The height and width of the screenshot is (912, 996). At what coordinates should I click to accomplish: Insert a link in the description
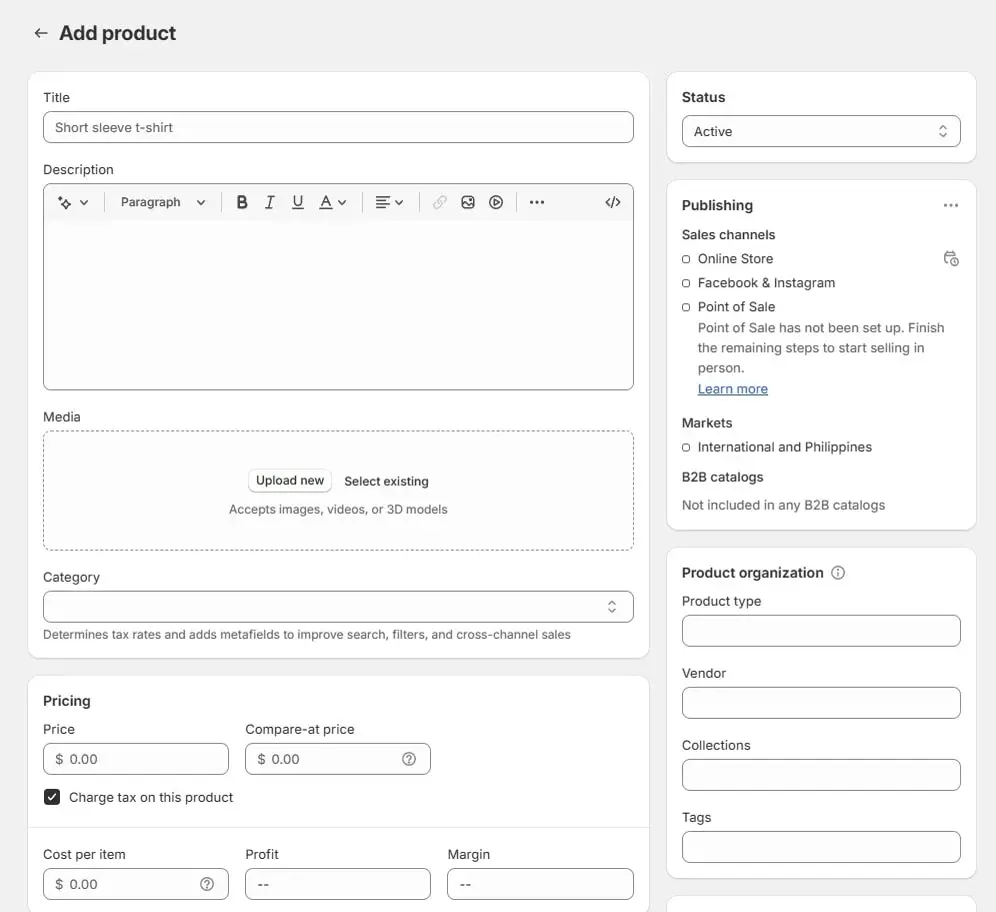tap(440, 202)
